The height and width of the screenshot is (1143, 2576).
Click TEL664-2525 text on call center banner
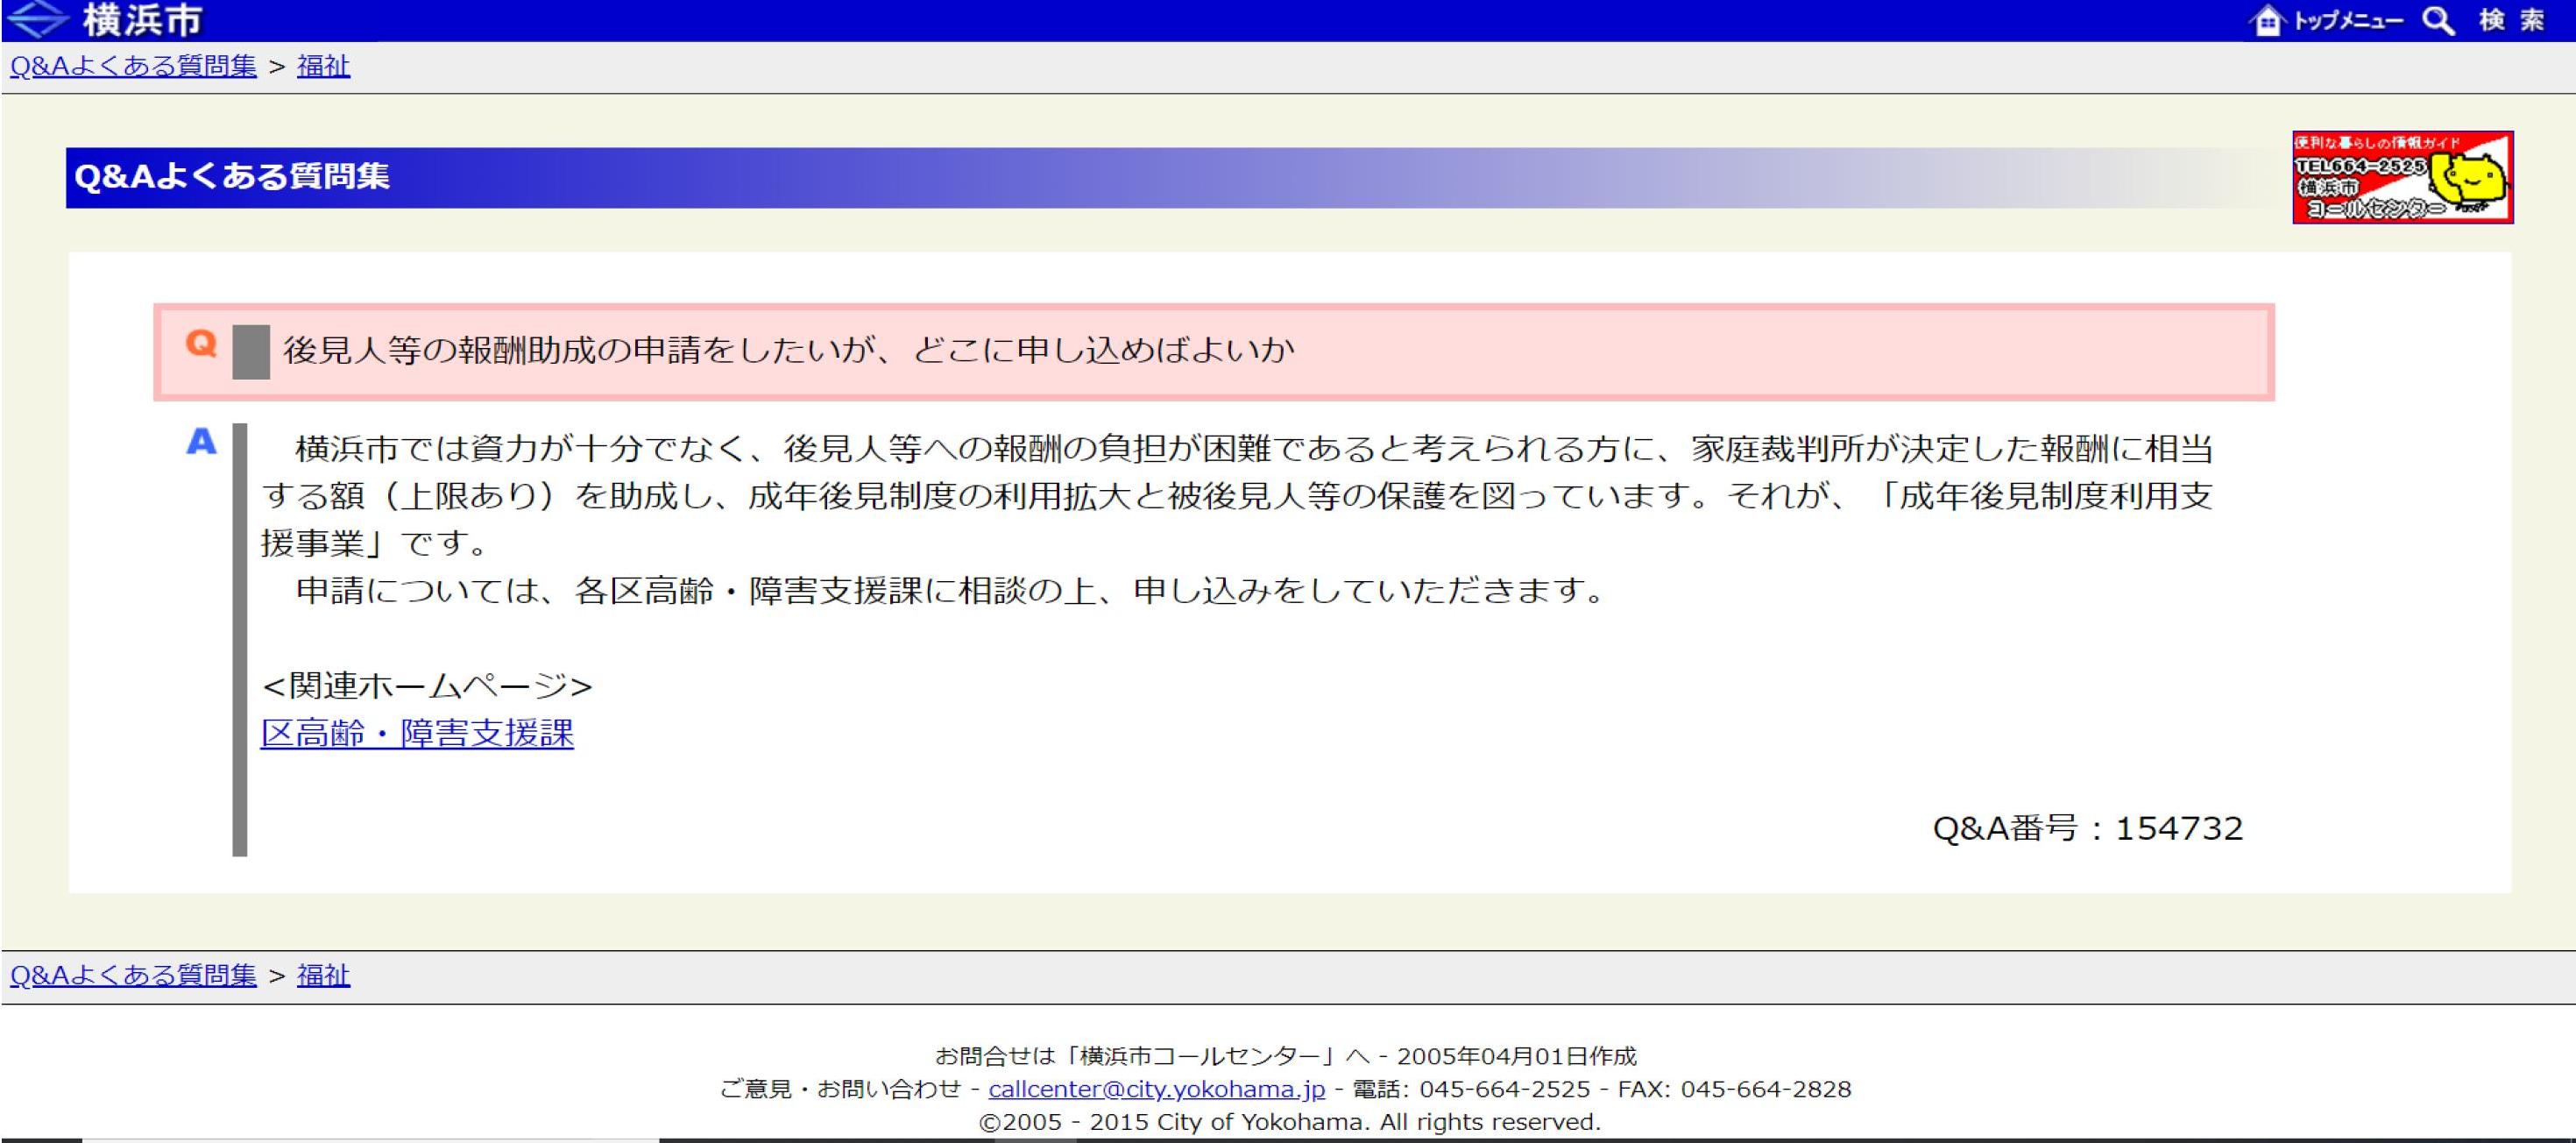coord(2358,166)
